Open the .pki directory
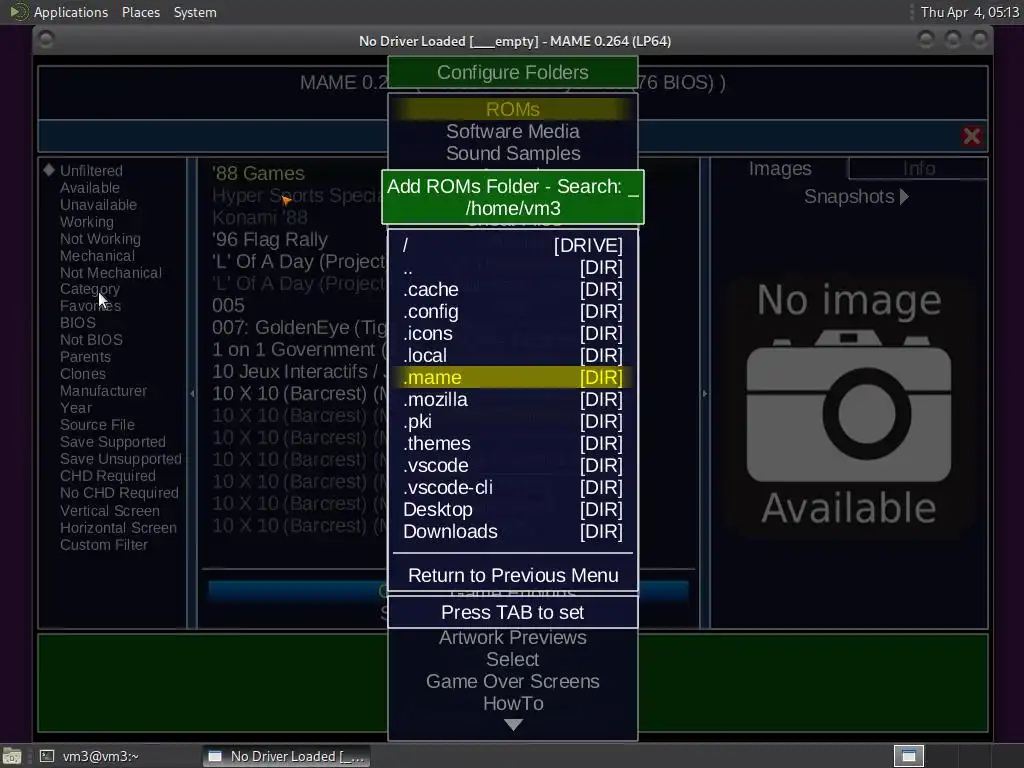 click(x=513, y=421)
